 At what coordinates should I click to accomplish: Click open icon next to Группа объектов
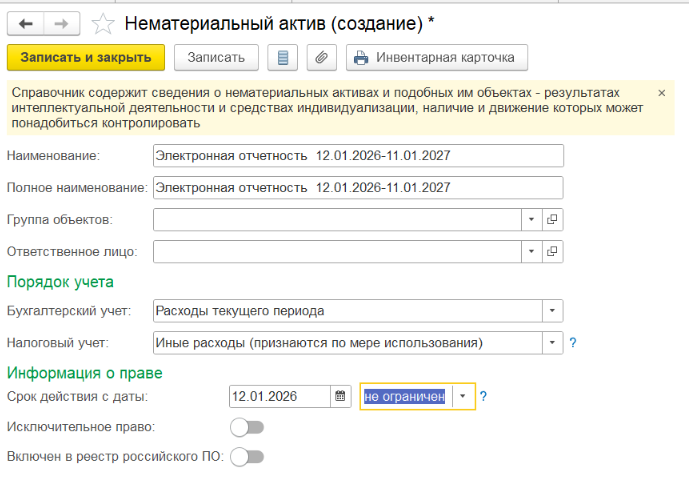point(551,219)
